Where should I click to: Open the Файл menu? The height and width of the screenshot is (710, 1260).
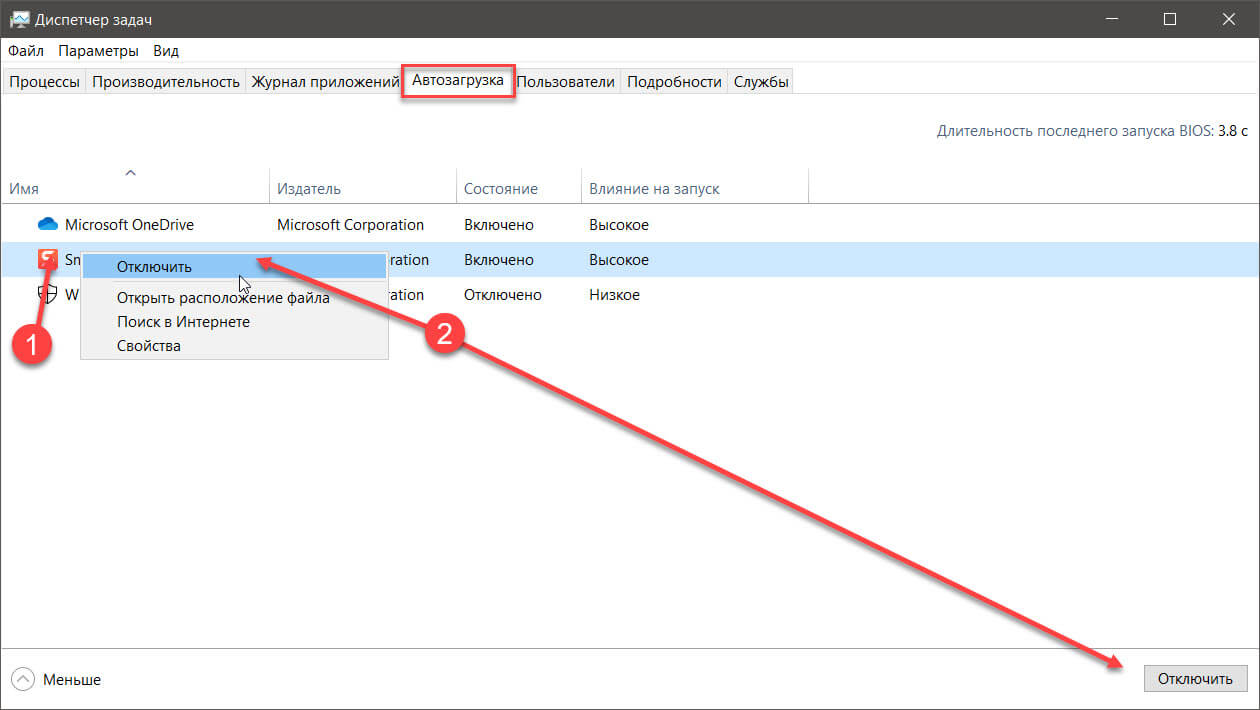[26, 51]
